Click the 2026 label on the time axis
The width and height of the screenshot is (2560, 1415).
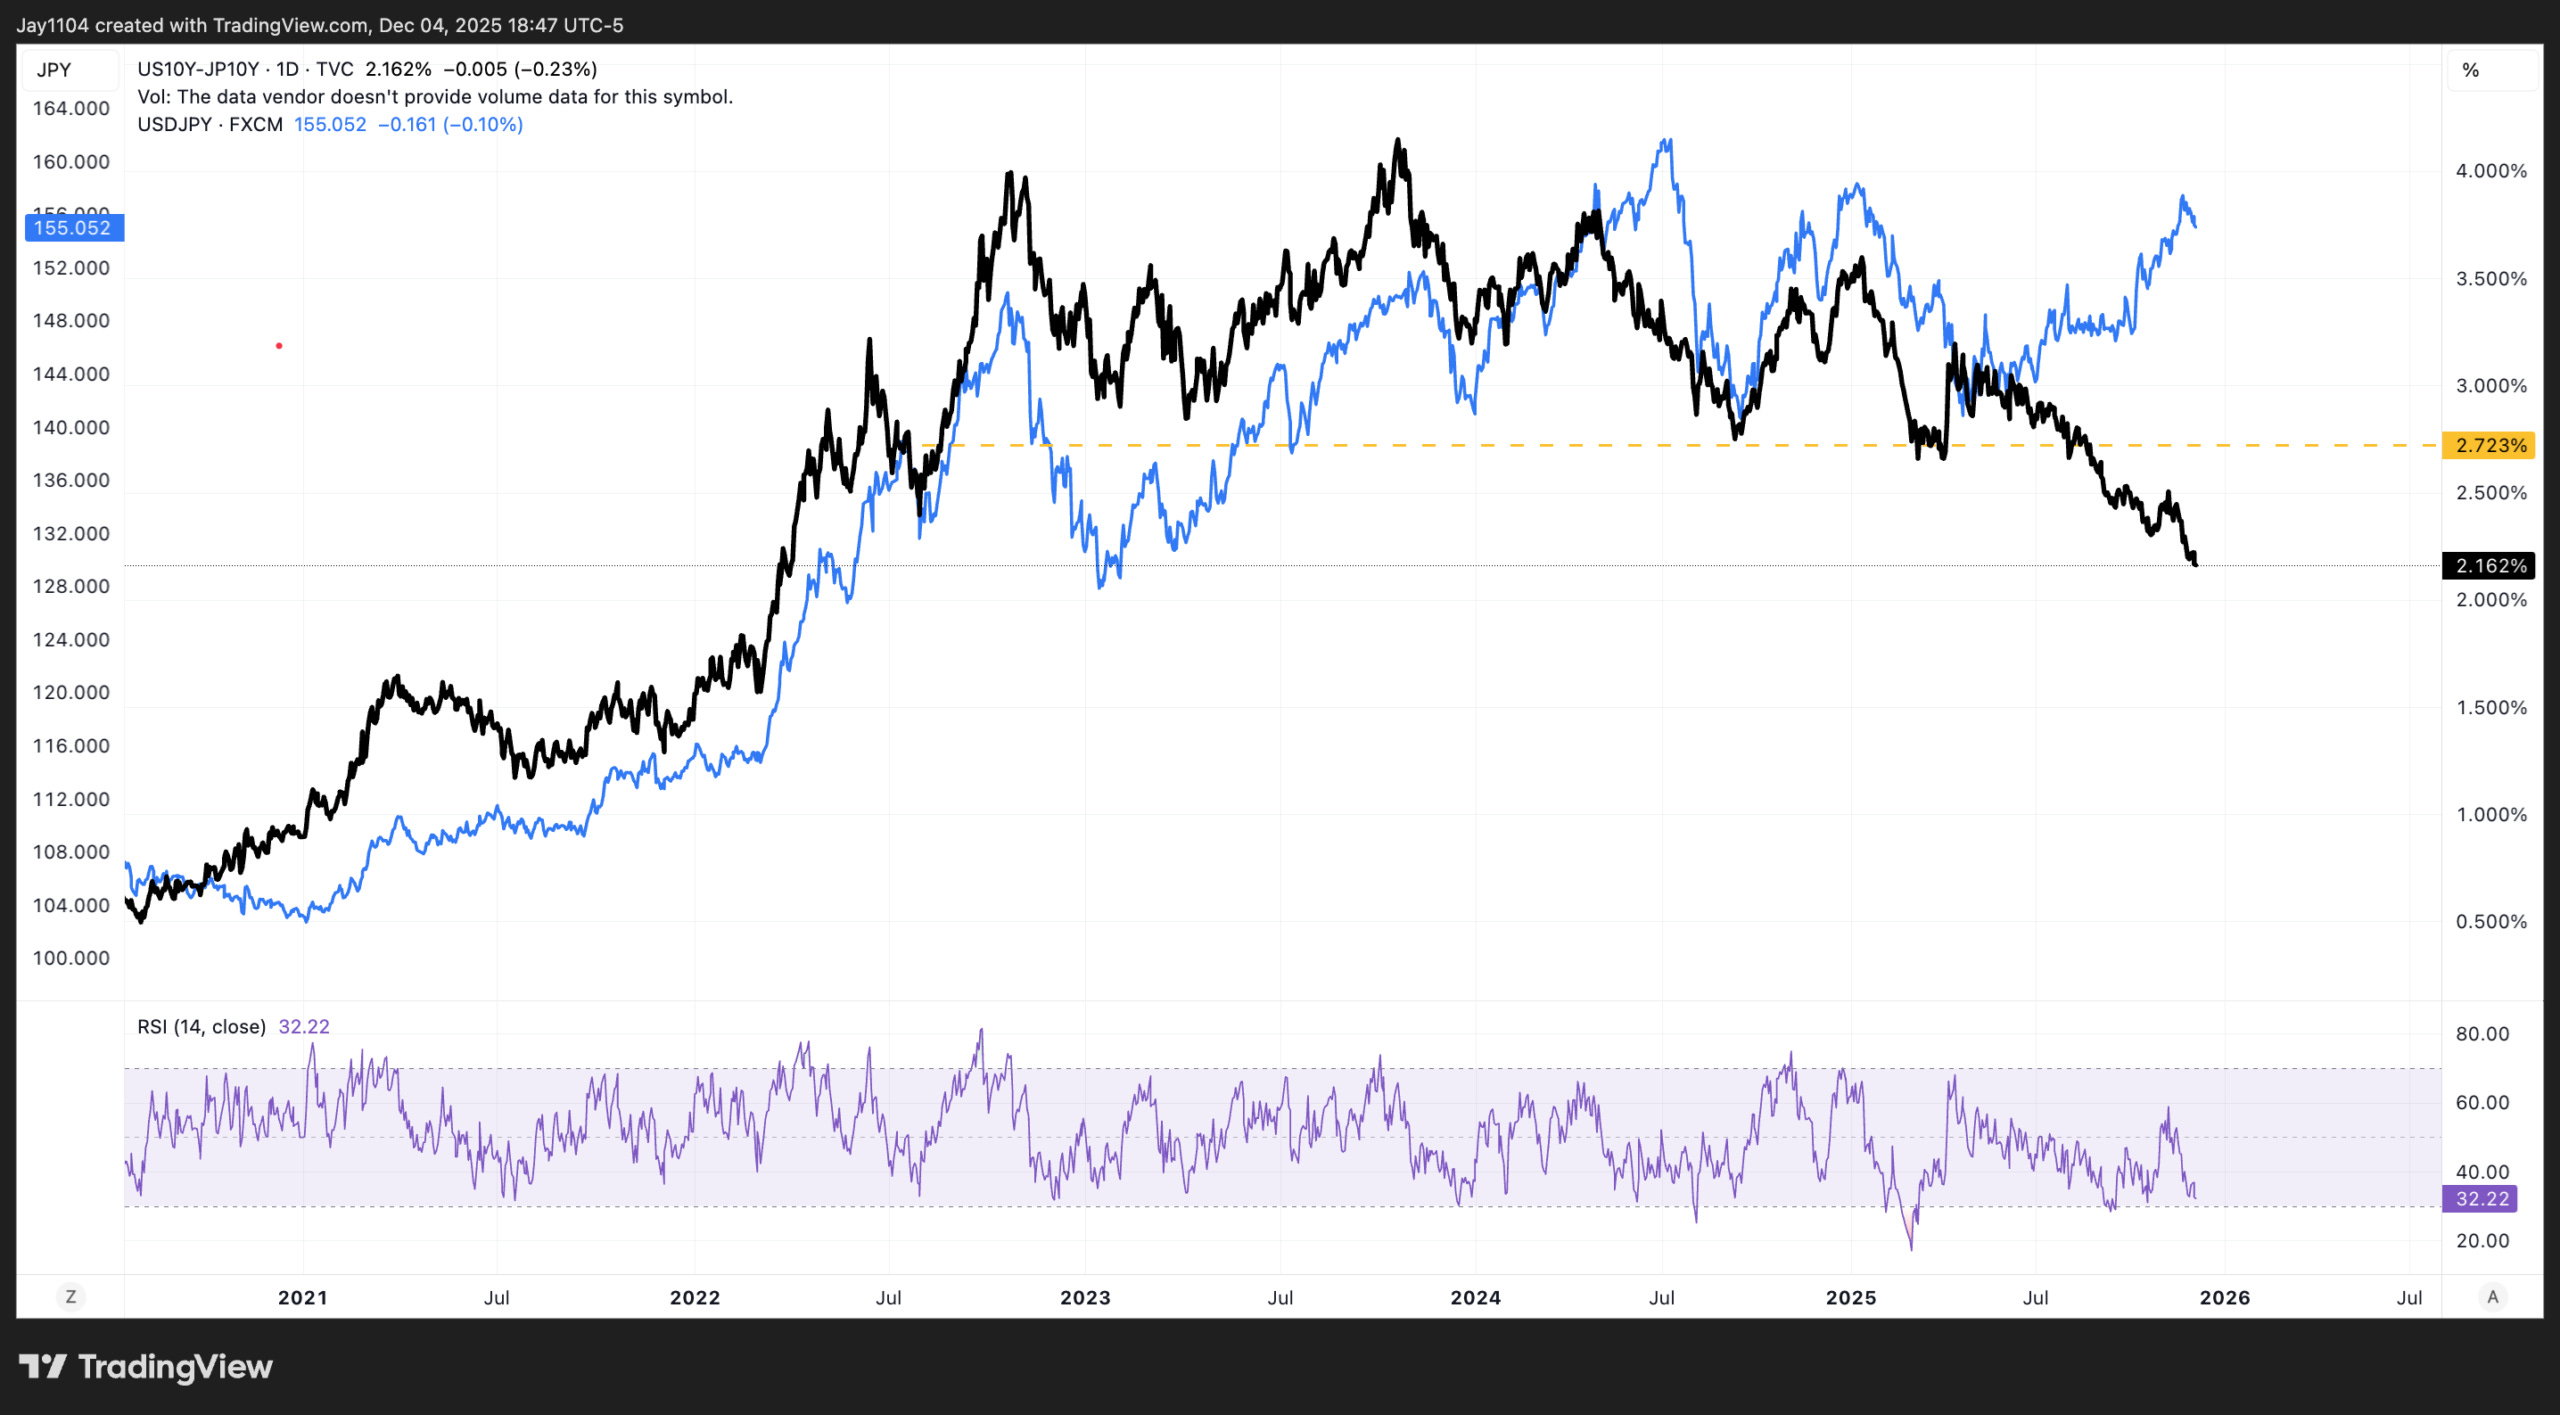coord(2225,1298)
